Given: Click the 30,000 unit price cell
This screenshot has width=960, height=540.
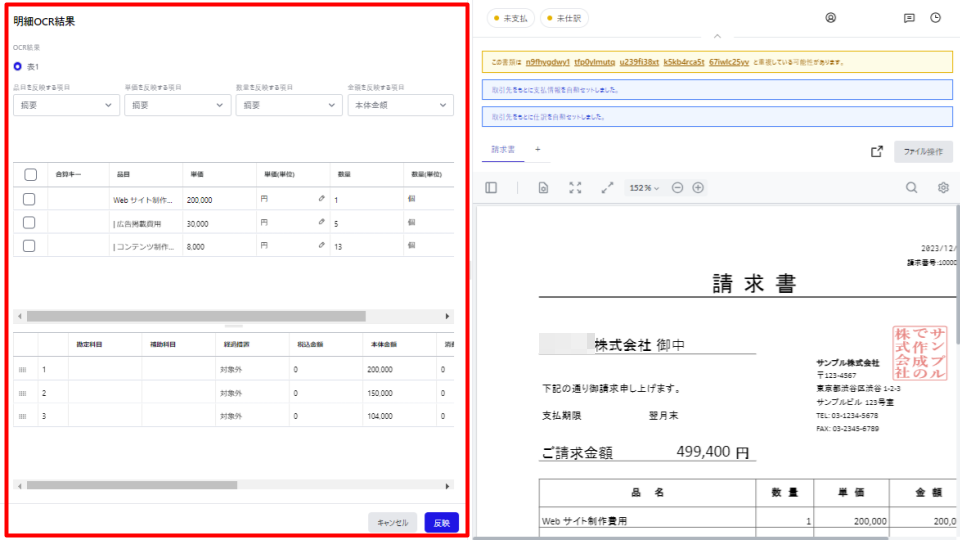Looking at the screenshot, I should click(x=219, y=223).
